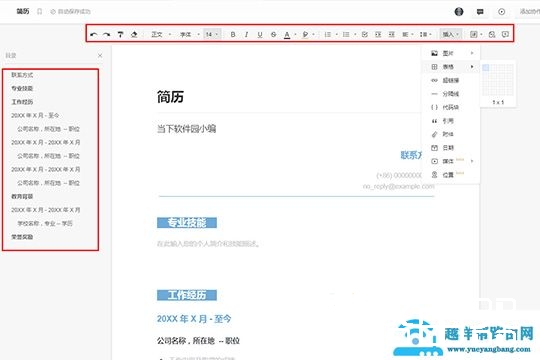This screenshot has height=360, width=540.
Task: Toggle italic formatting
Action: click(x=246, y=34)
